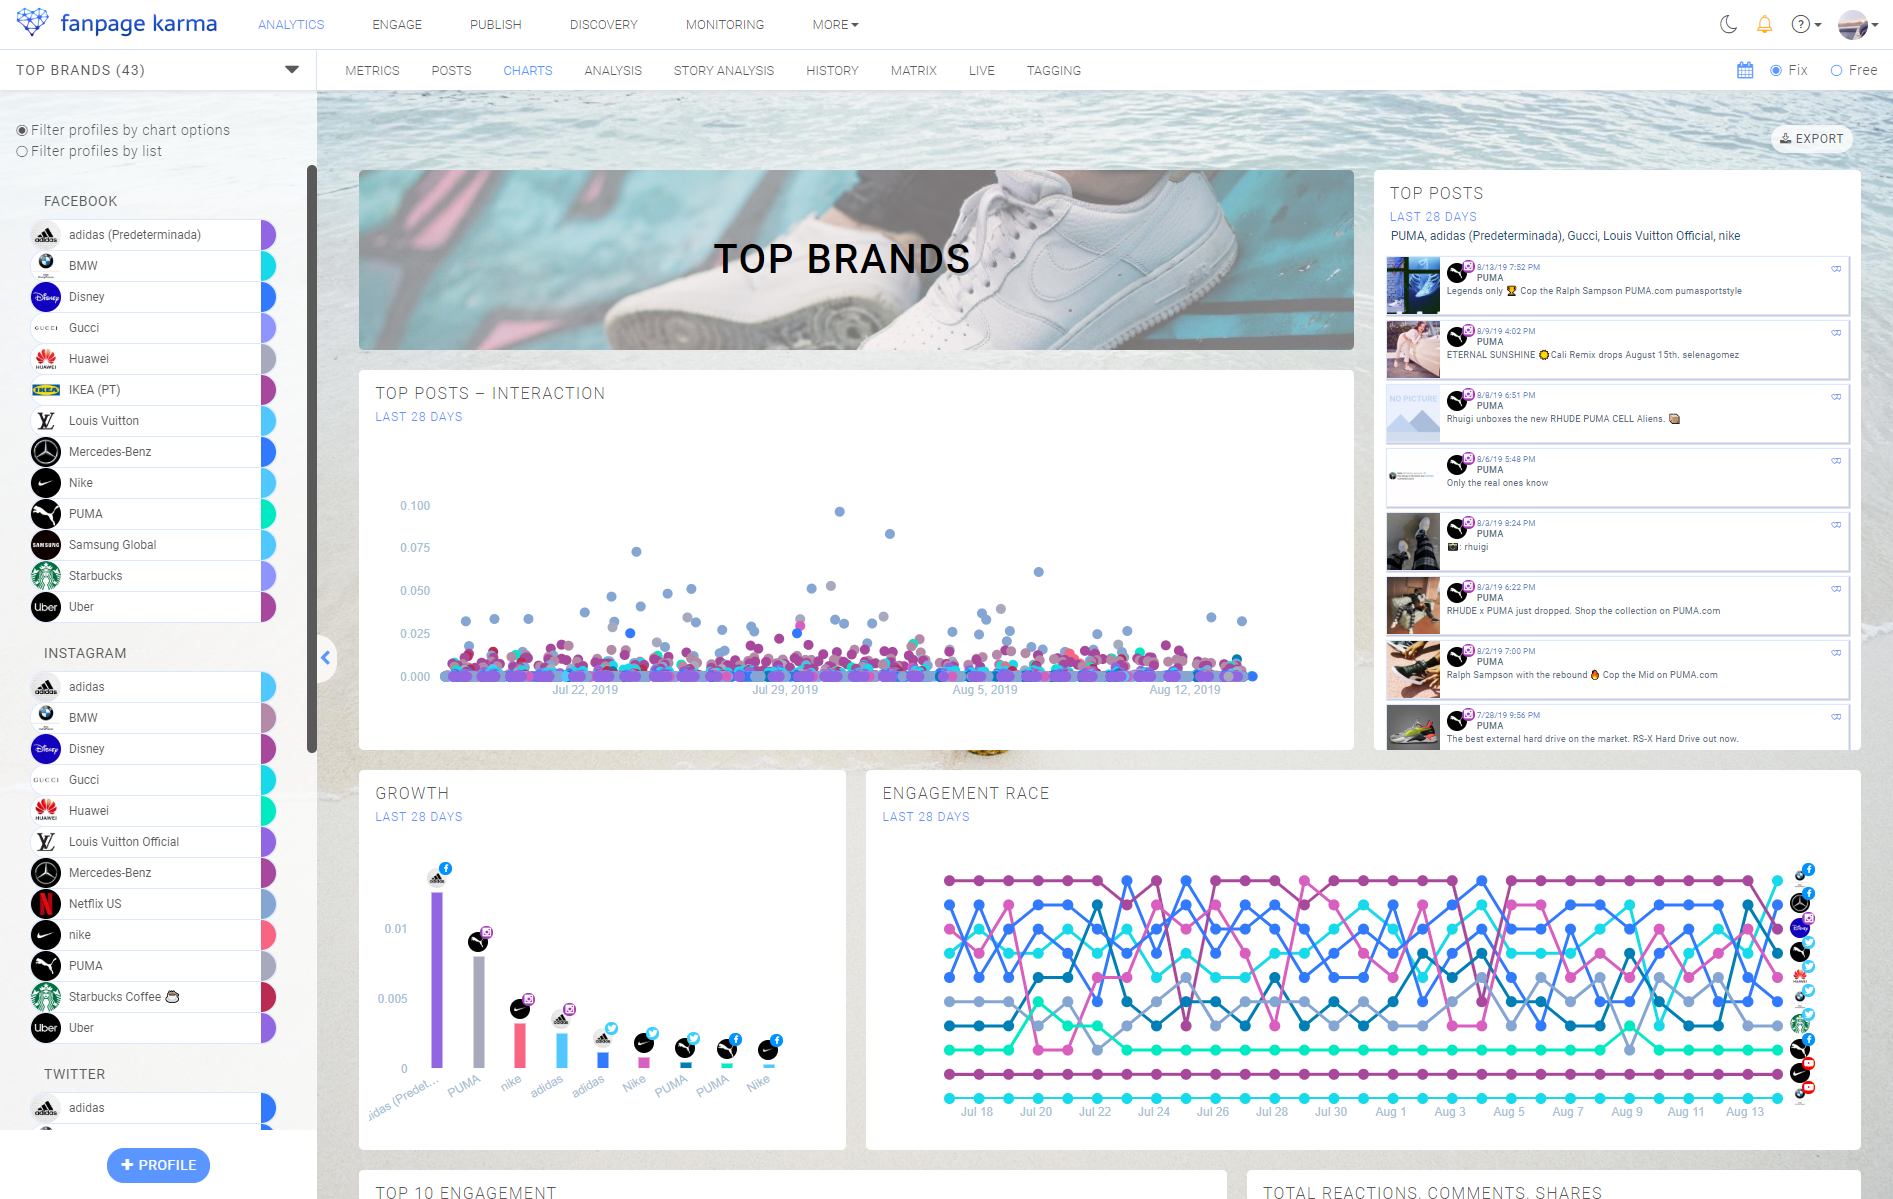Expand the MORE navigation menu
Image resolution: width=1893 pixels, height=1199 pixels.
[834, 24]
